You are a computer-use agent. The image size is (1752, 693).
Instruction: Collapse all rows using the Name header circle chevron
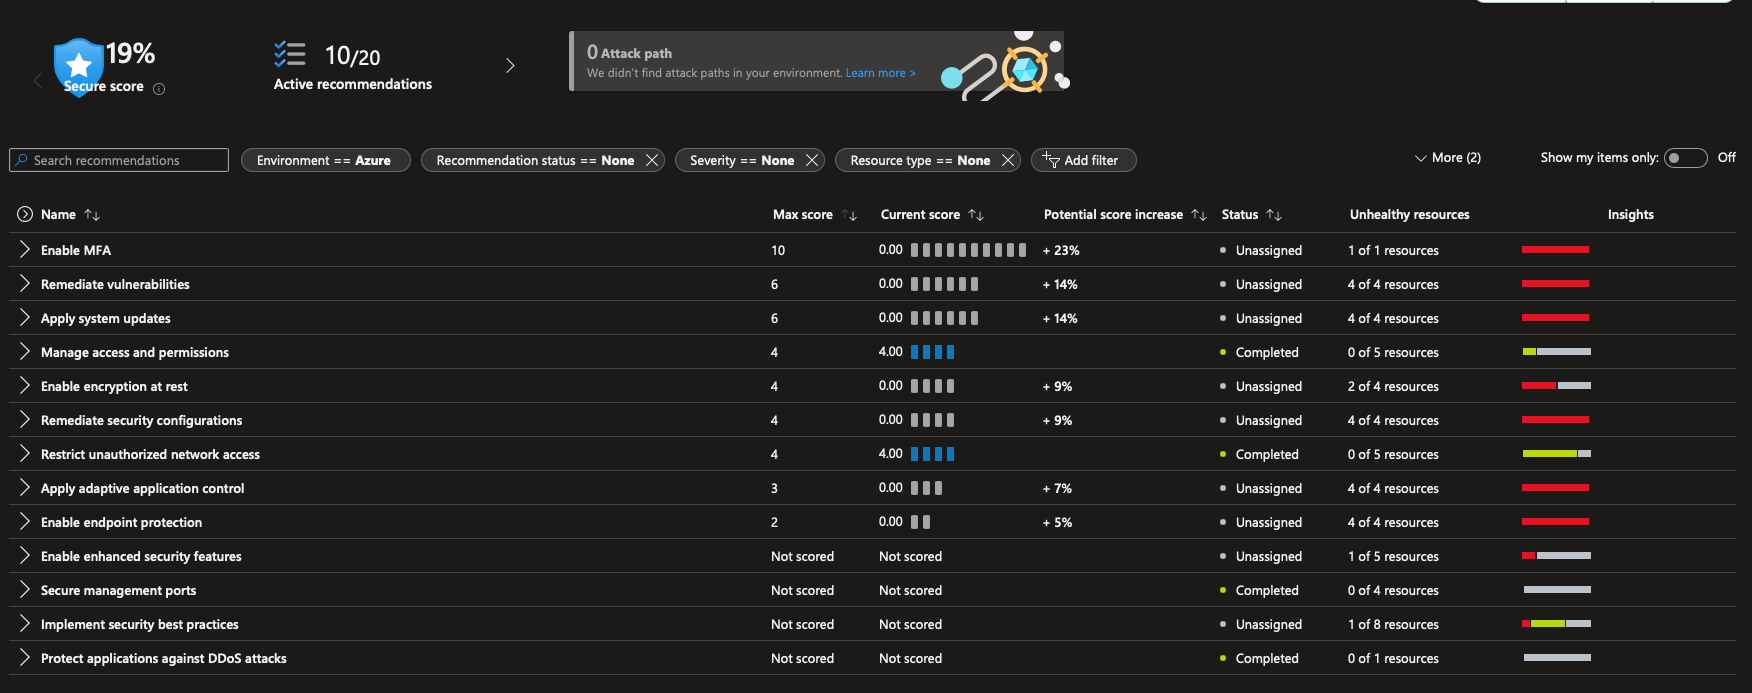tap(25, 214)
